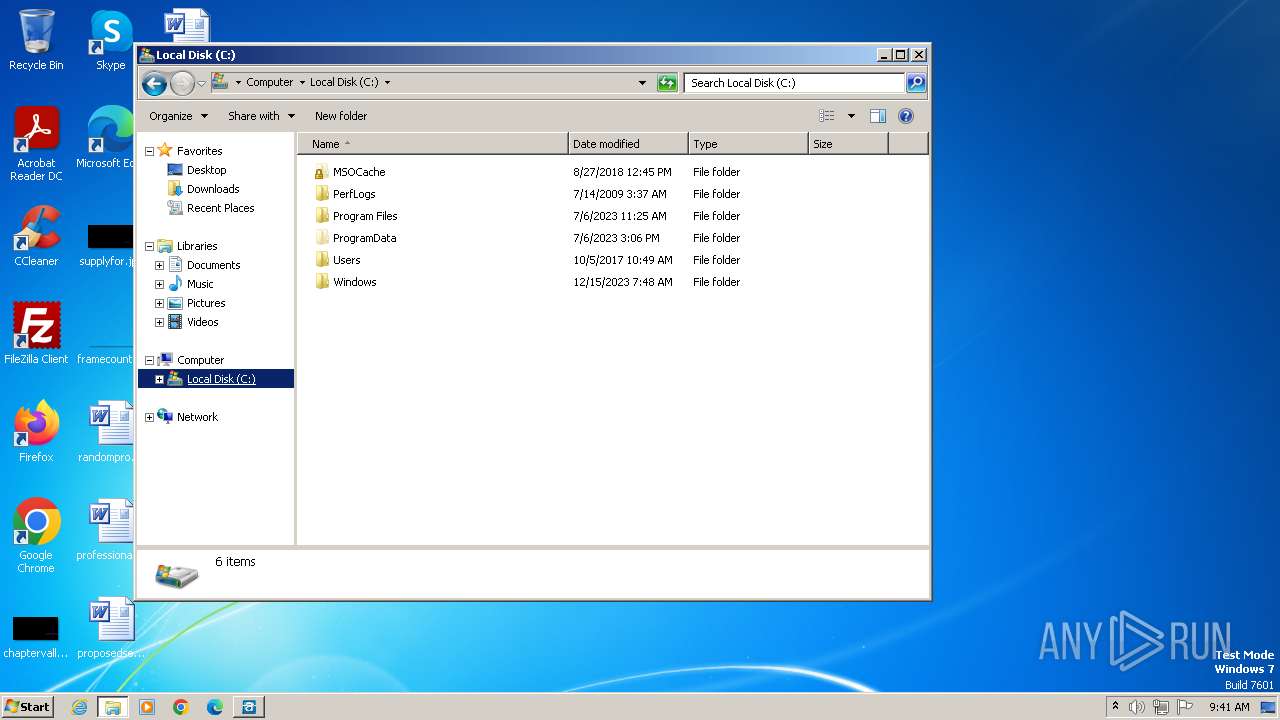1280x720 pixels.
Task: Open the view options dropdown arrow
Action: pos(851,116)
